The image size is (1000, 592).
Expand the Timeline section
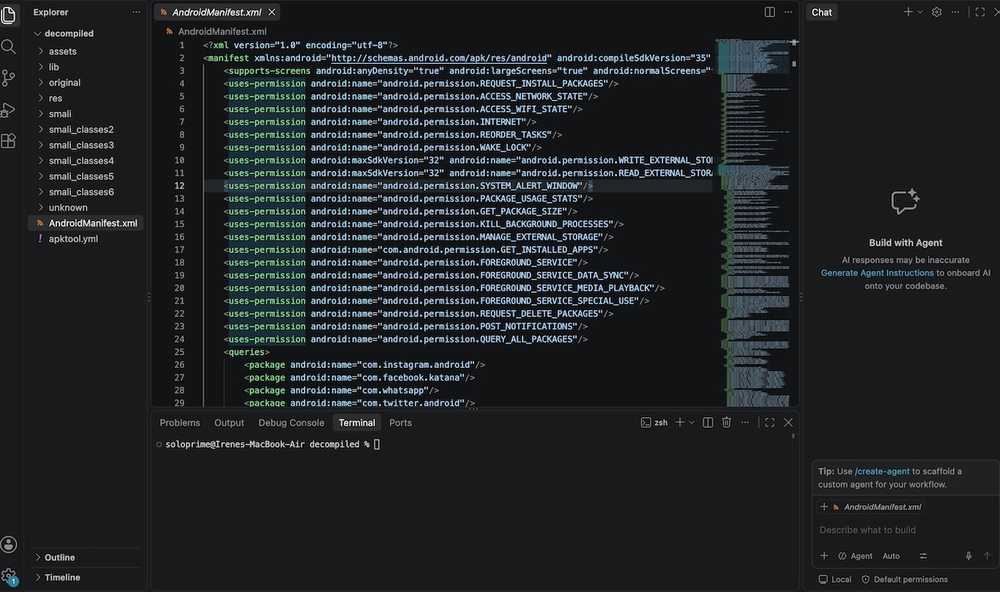coord(62,577)
